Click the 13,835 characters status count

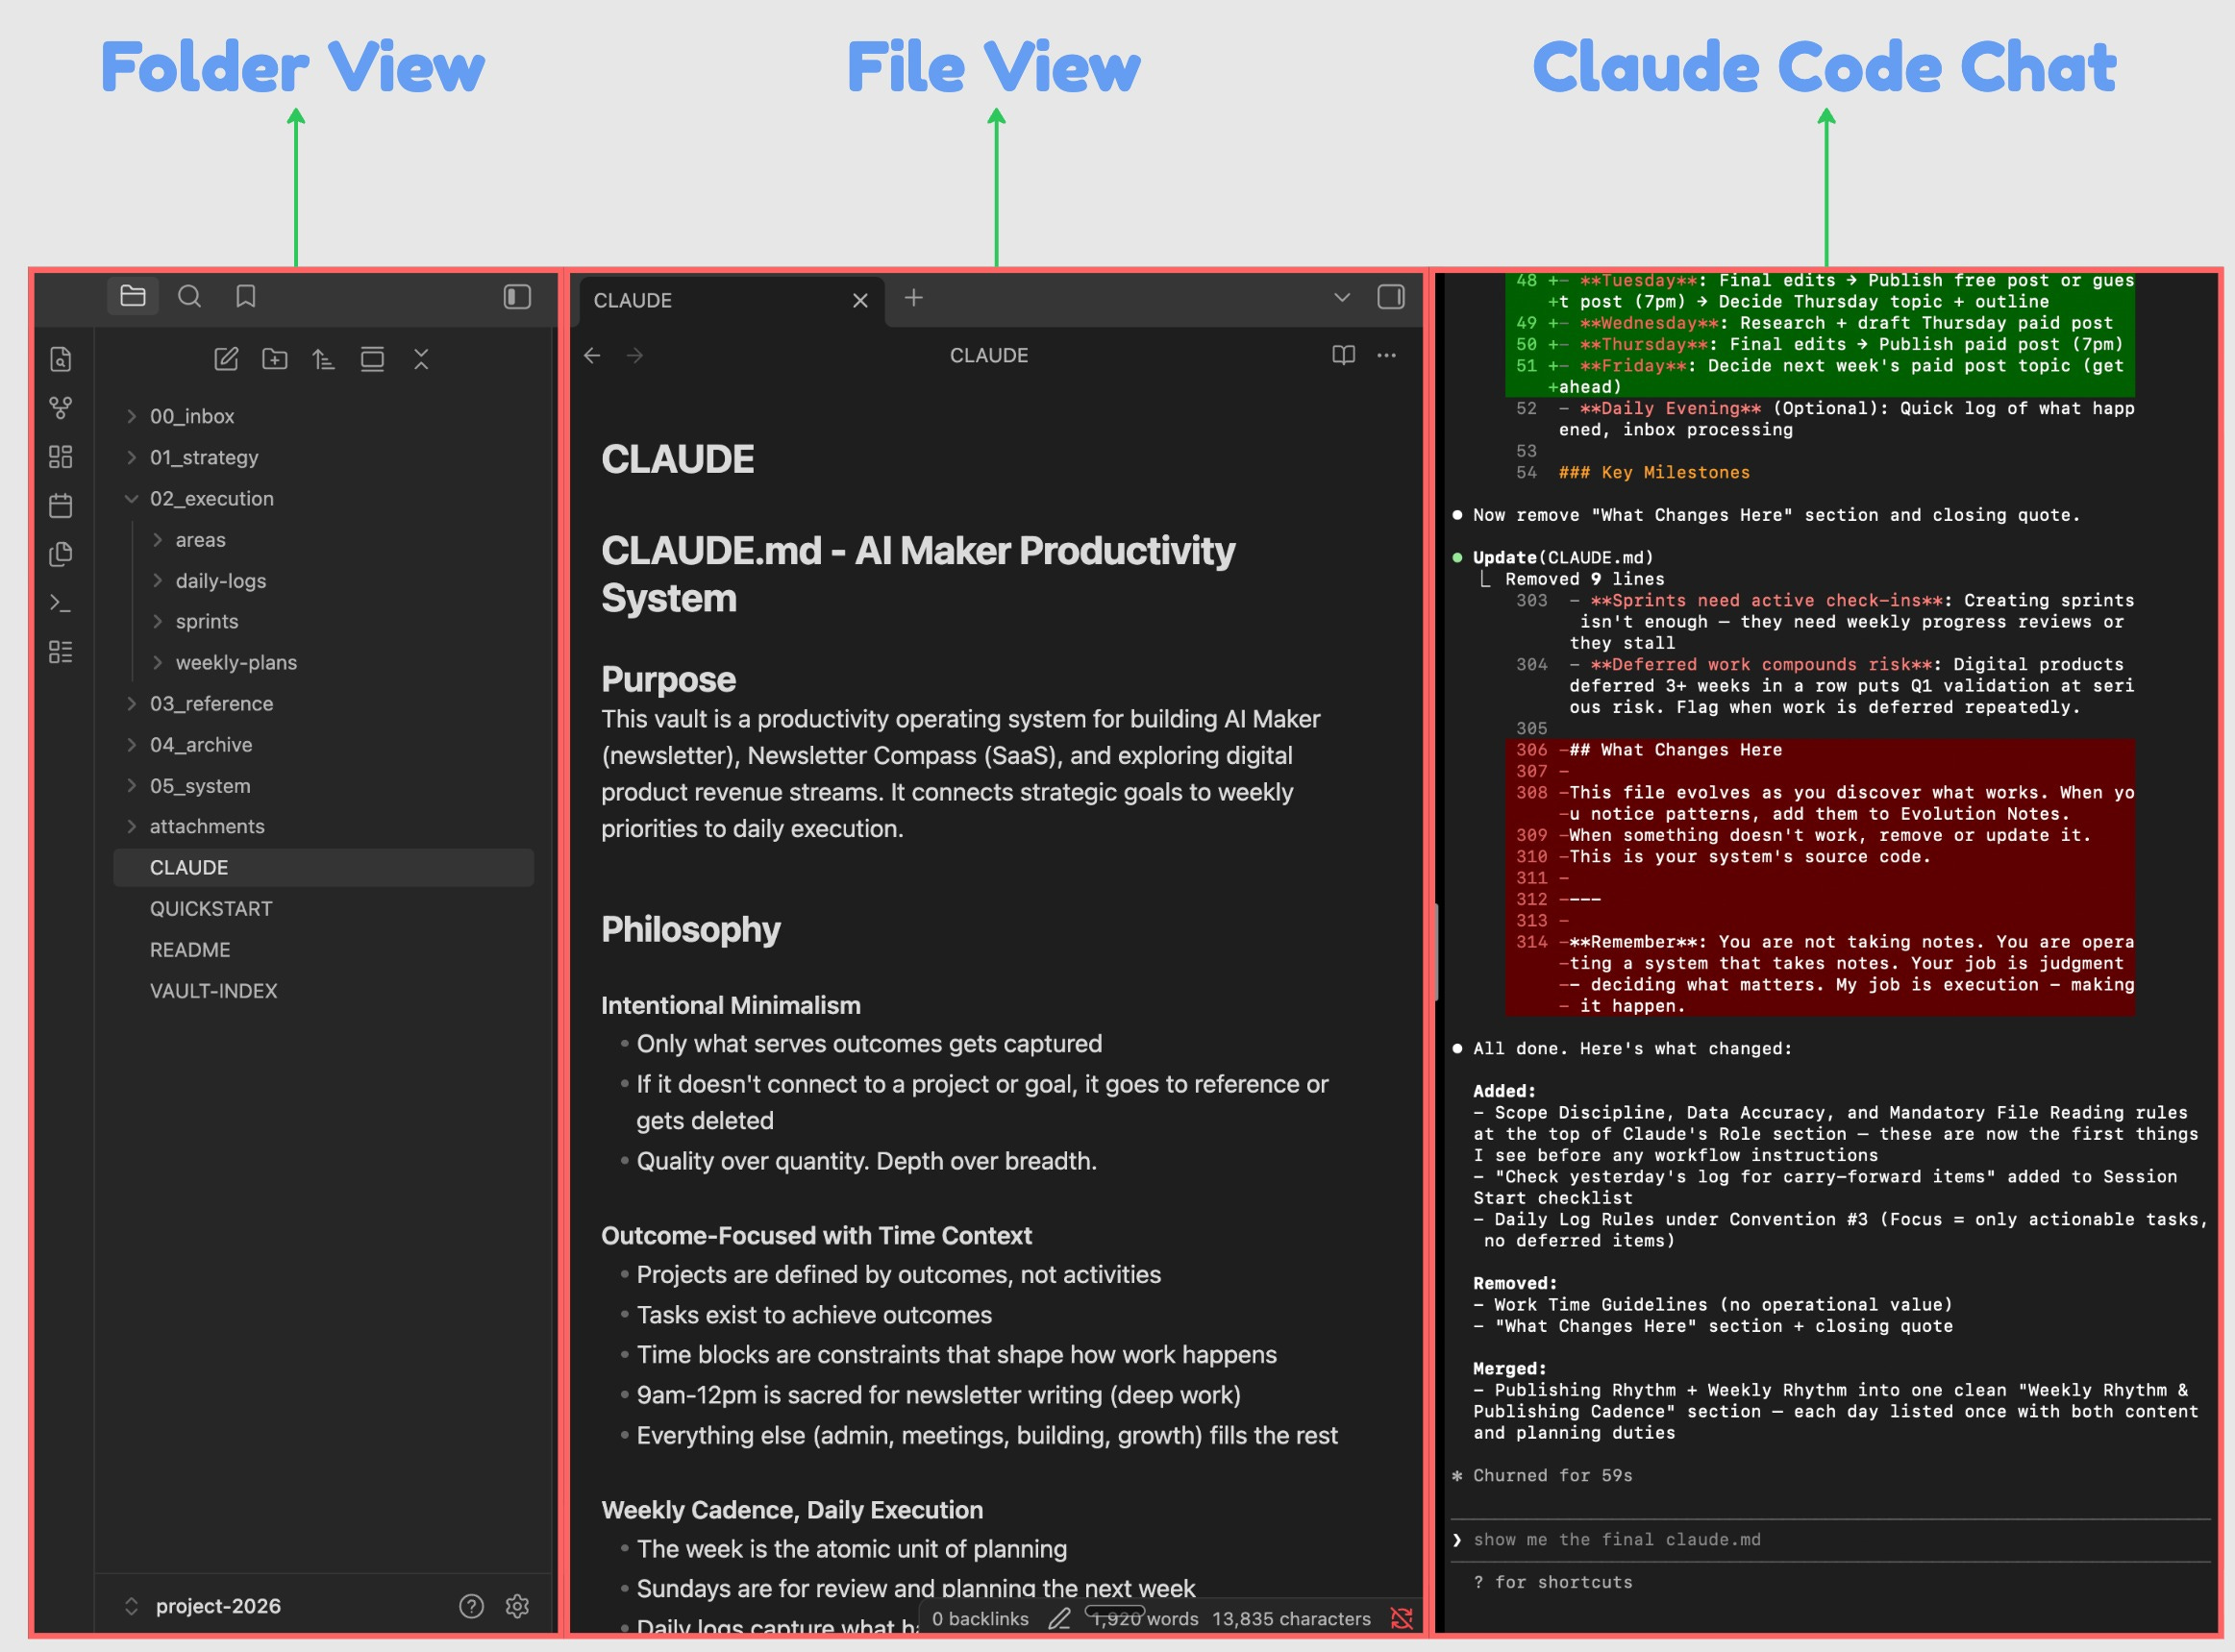coord(1291,1618)
